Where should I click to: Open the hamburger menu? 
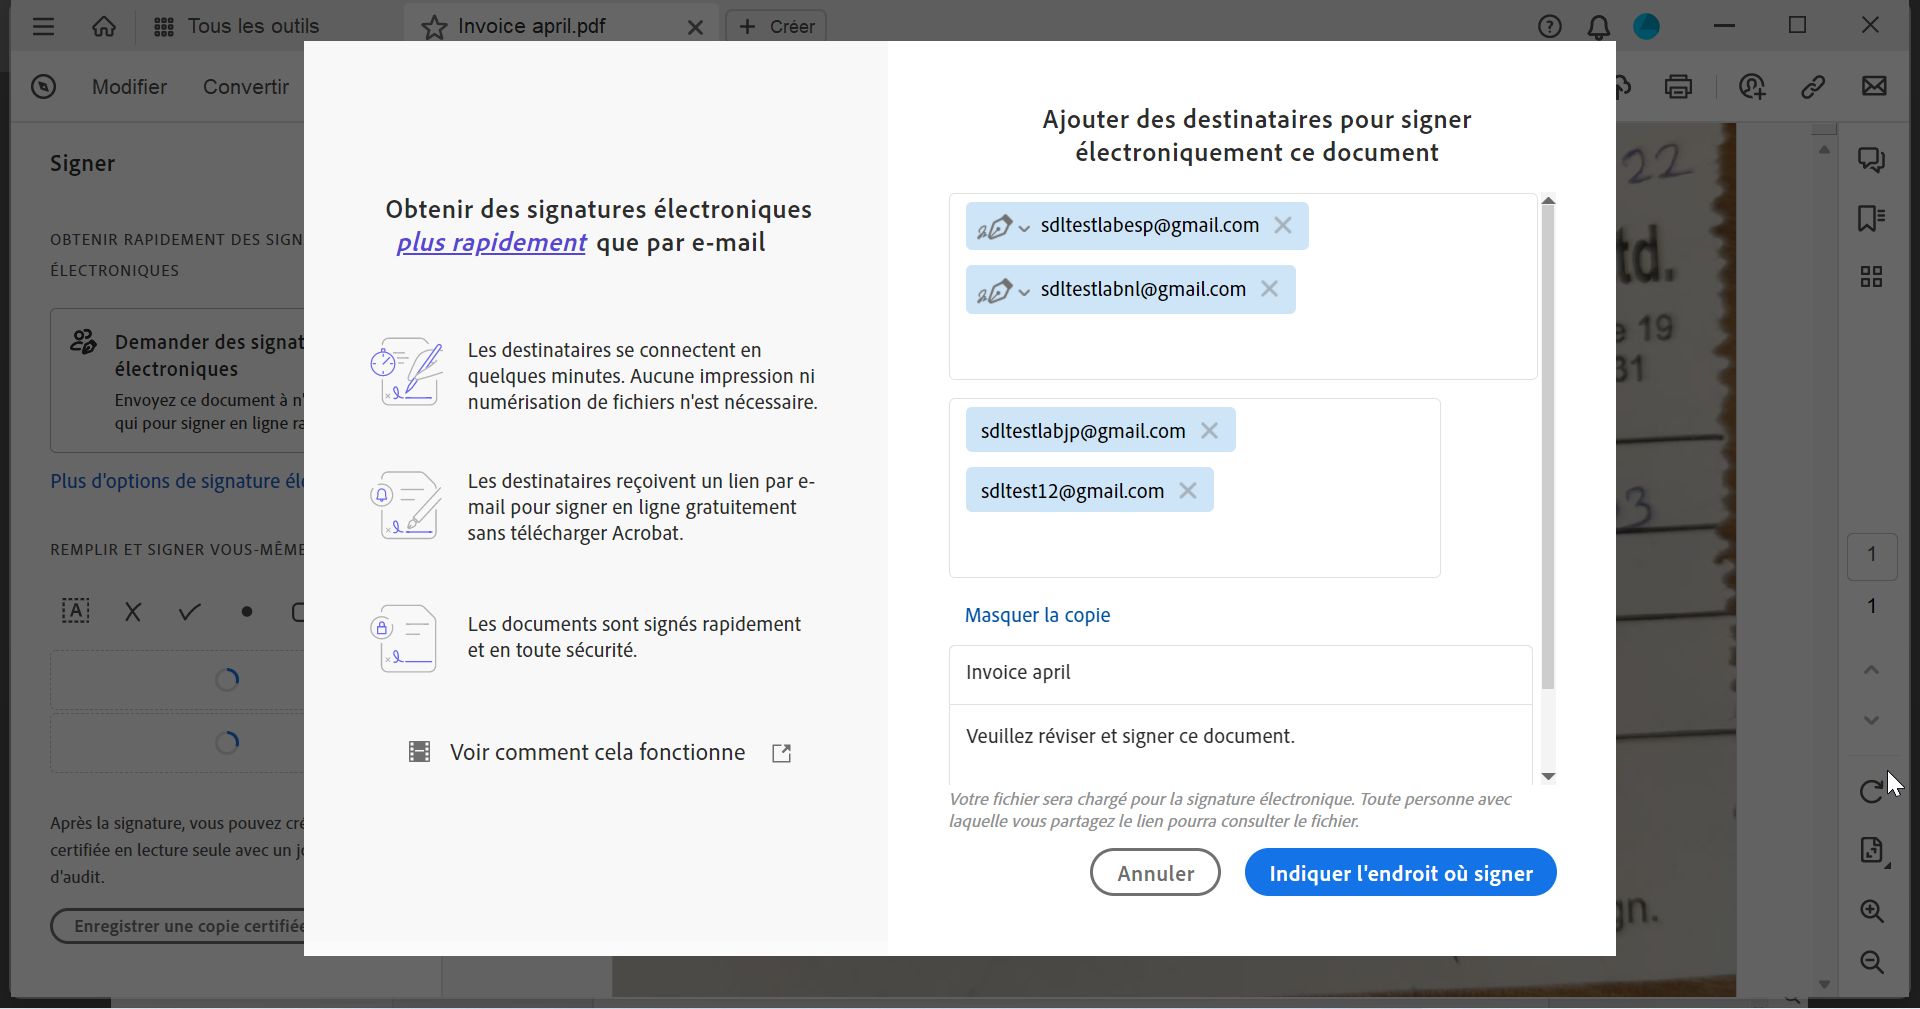(43, 26)
